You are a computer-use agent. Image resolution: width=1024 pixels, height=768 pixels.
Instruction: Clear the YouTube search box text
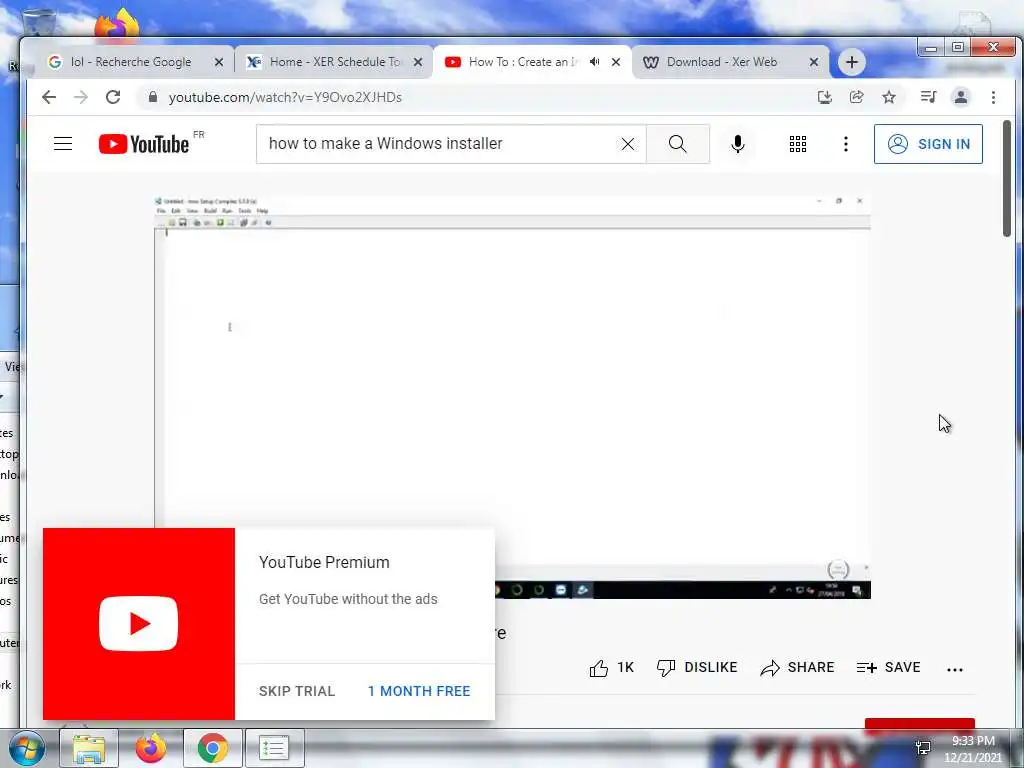(628, 144)
